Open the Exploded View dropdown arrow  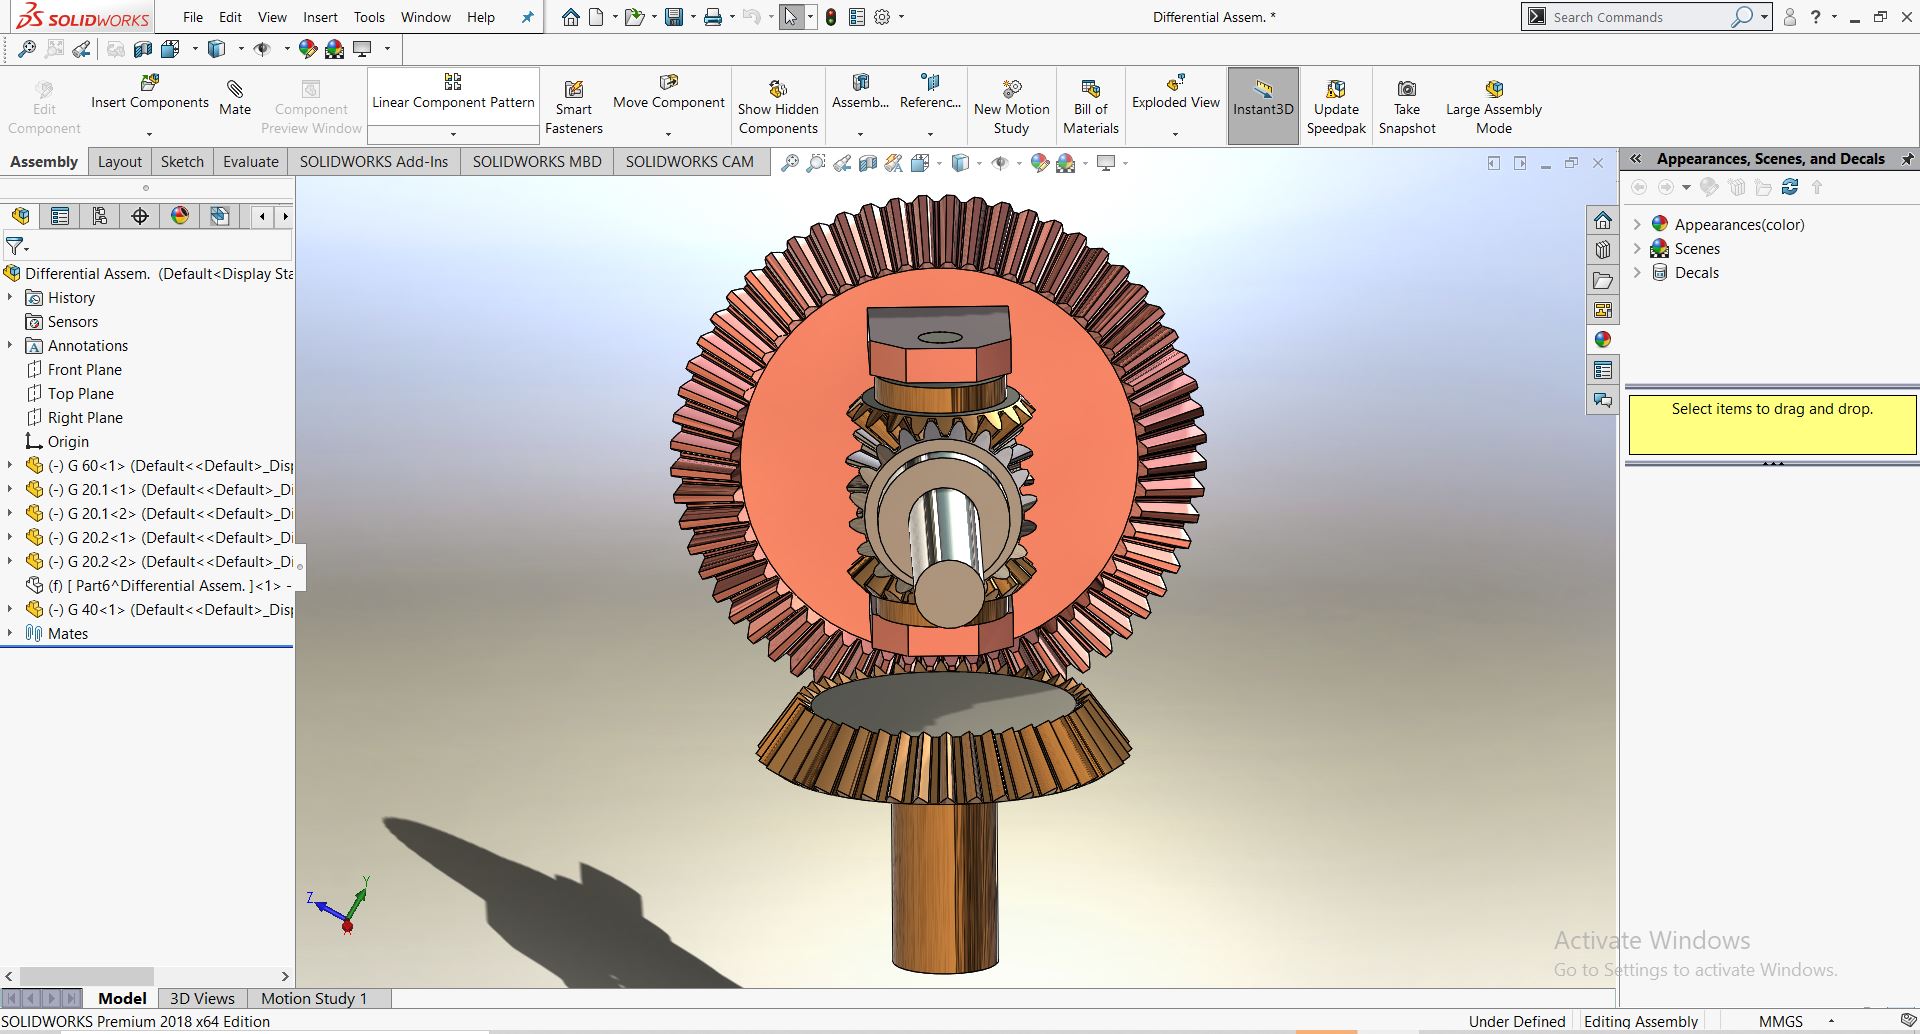pos(1175,134)
